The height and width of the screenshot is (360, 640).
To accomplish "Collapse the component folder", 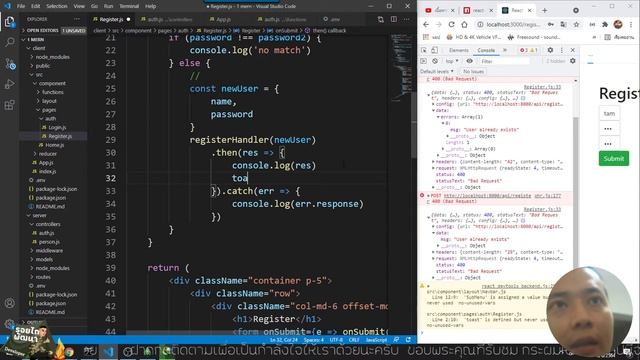I will [x=52, y=83].
